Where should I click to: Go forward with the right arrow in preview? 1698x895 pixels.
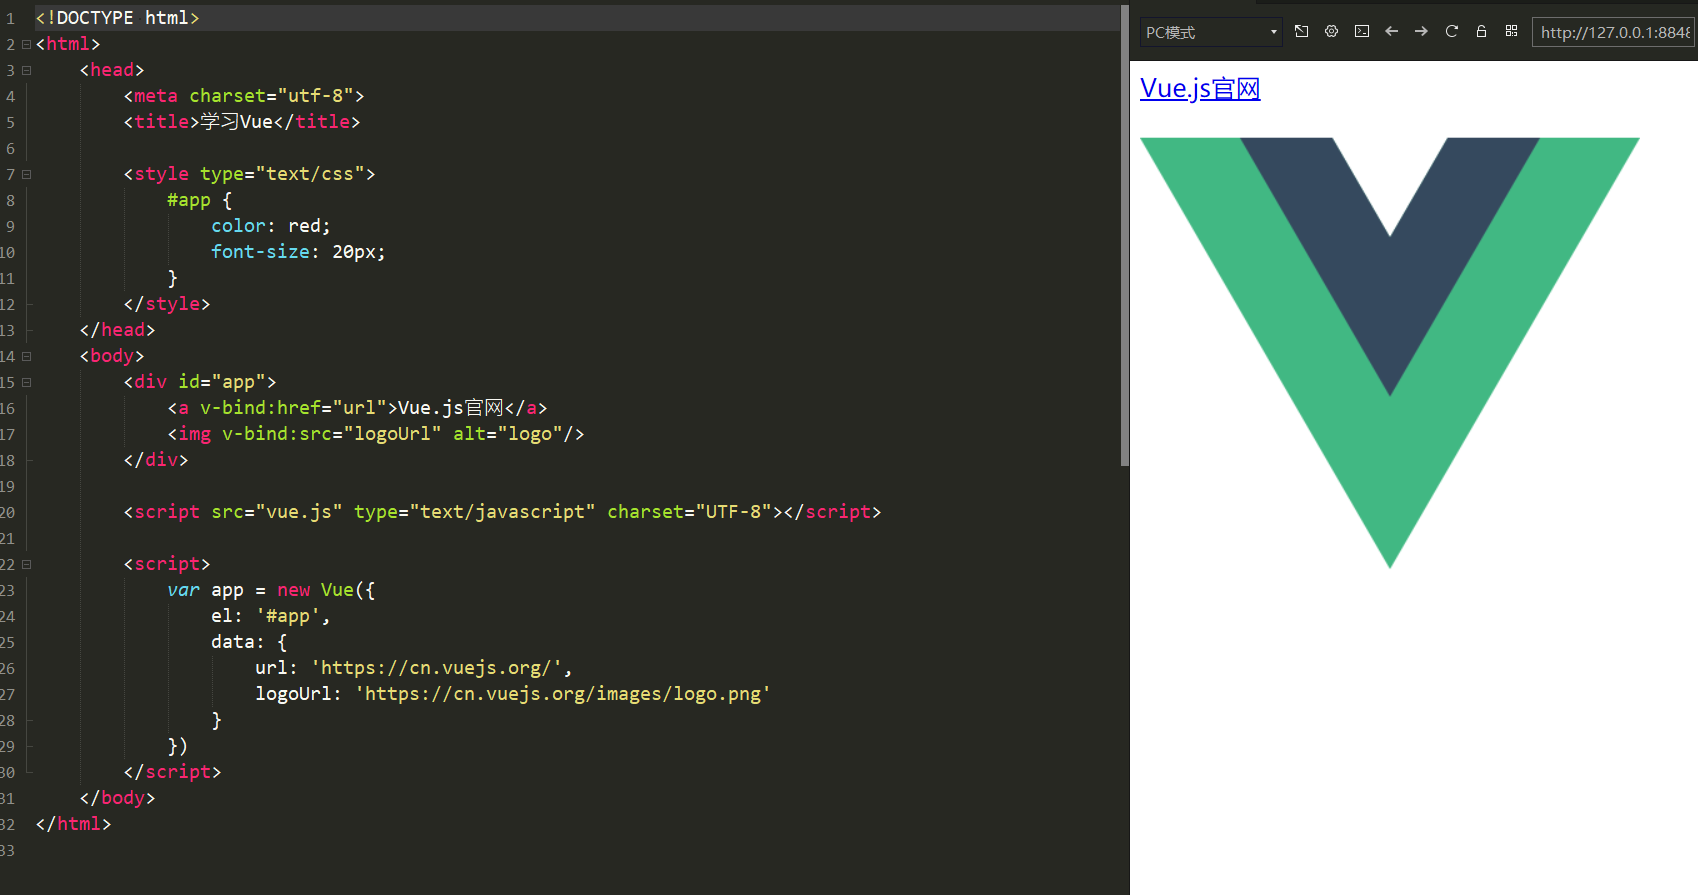(x=1421, y=31)
